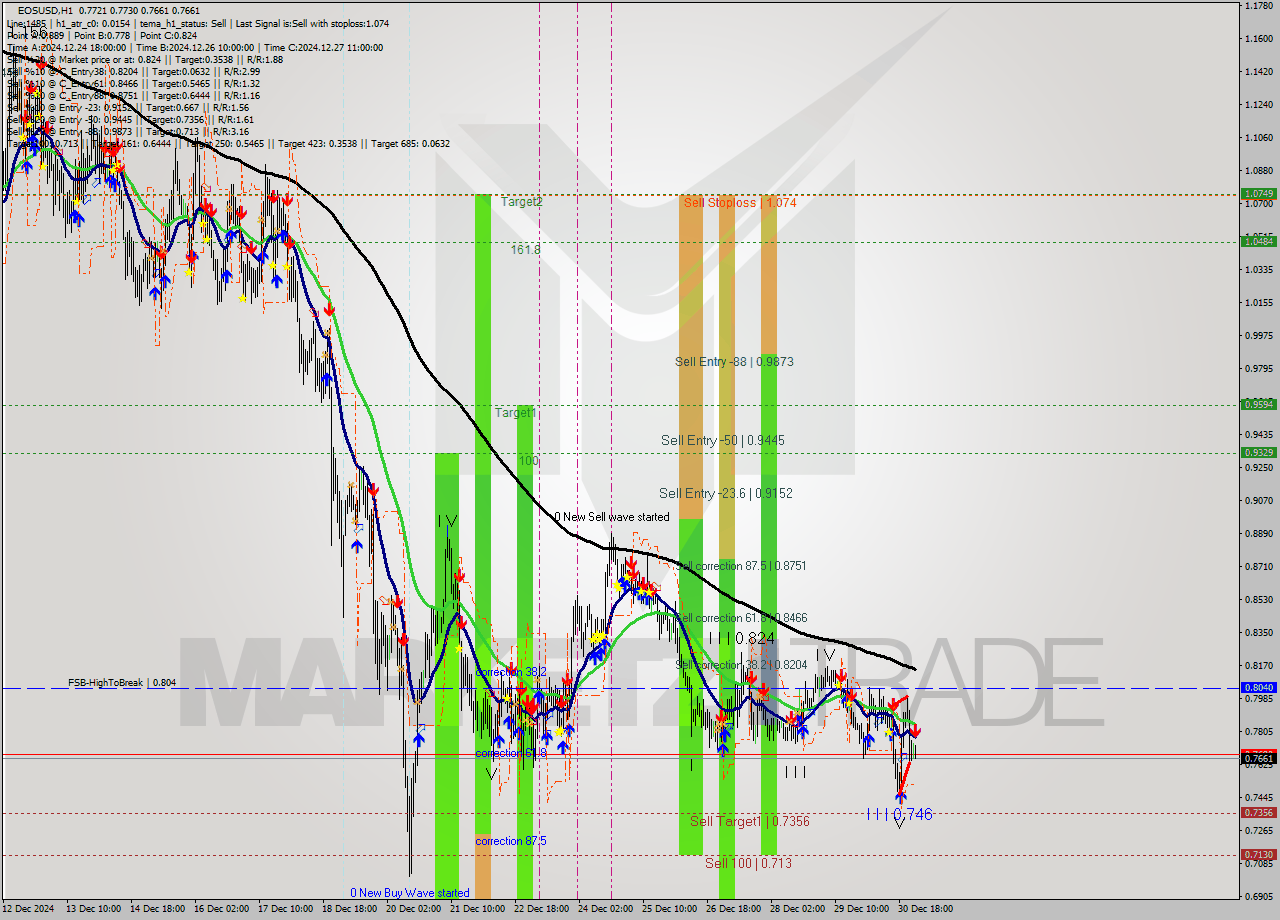This screenshot has height=920, width=1280.
Task: Click the blue 'correction 38.2' label
Action: tap(511, 672)
